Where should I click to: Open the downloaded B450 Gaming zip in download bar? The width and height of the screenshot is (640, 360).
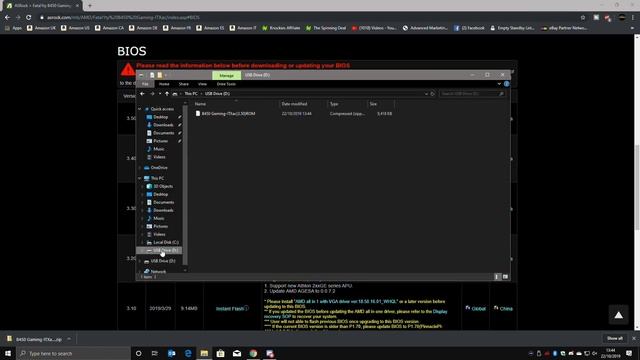coord(36,340)
